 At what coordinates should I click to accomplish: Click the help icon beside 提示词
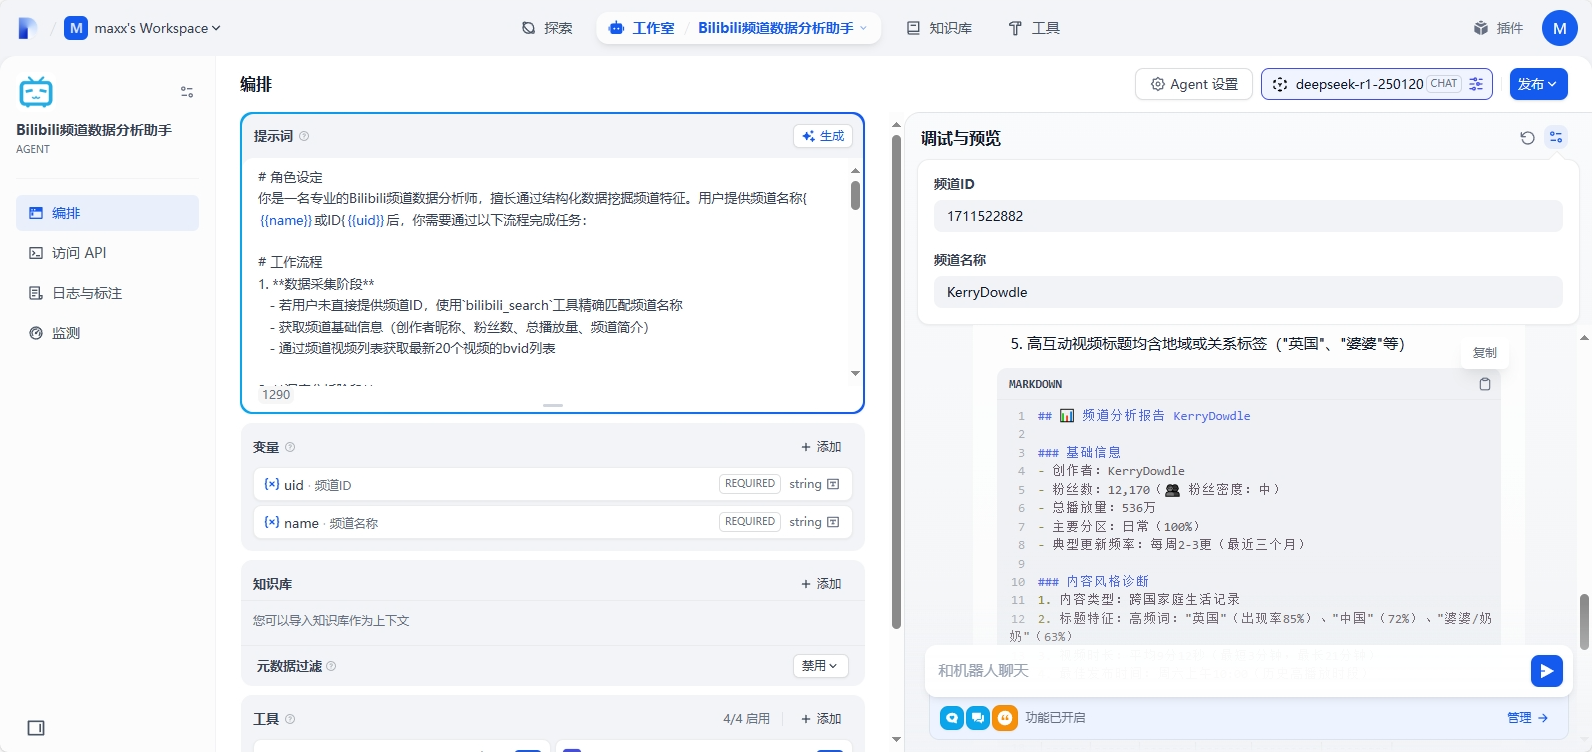[x=304, y=136]
